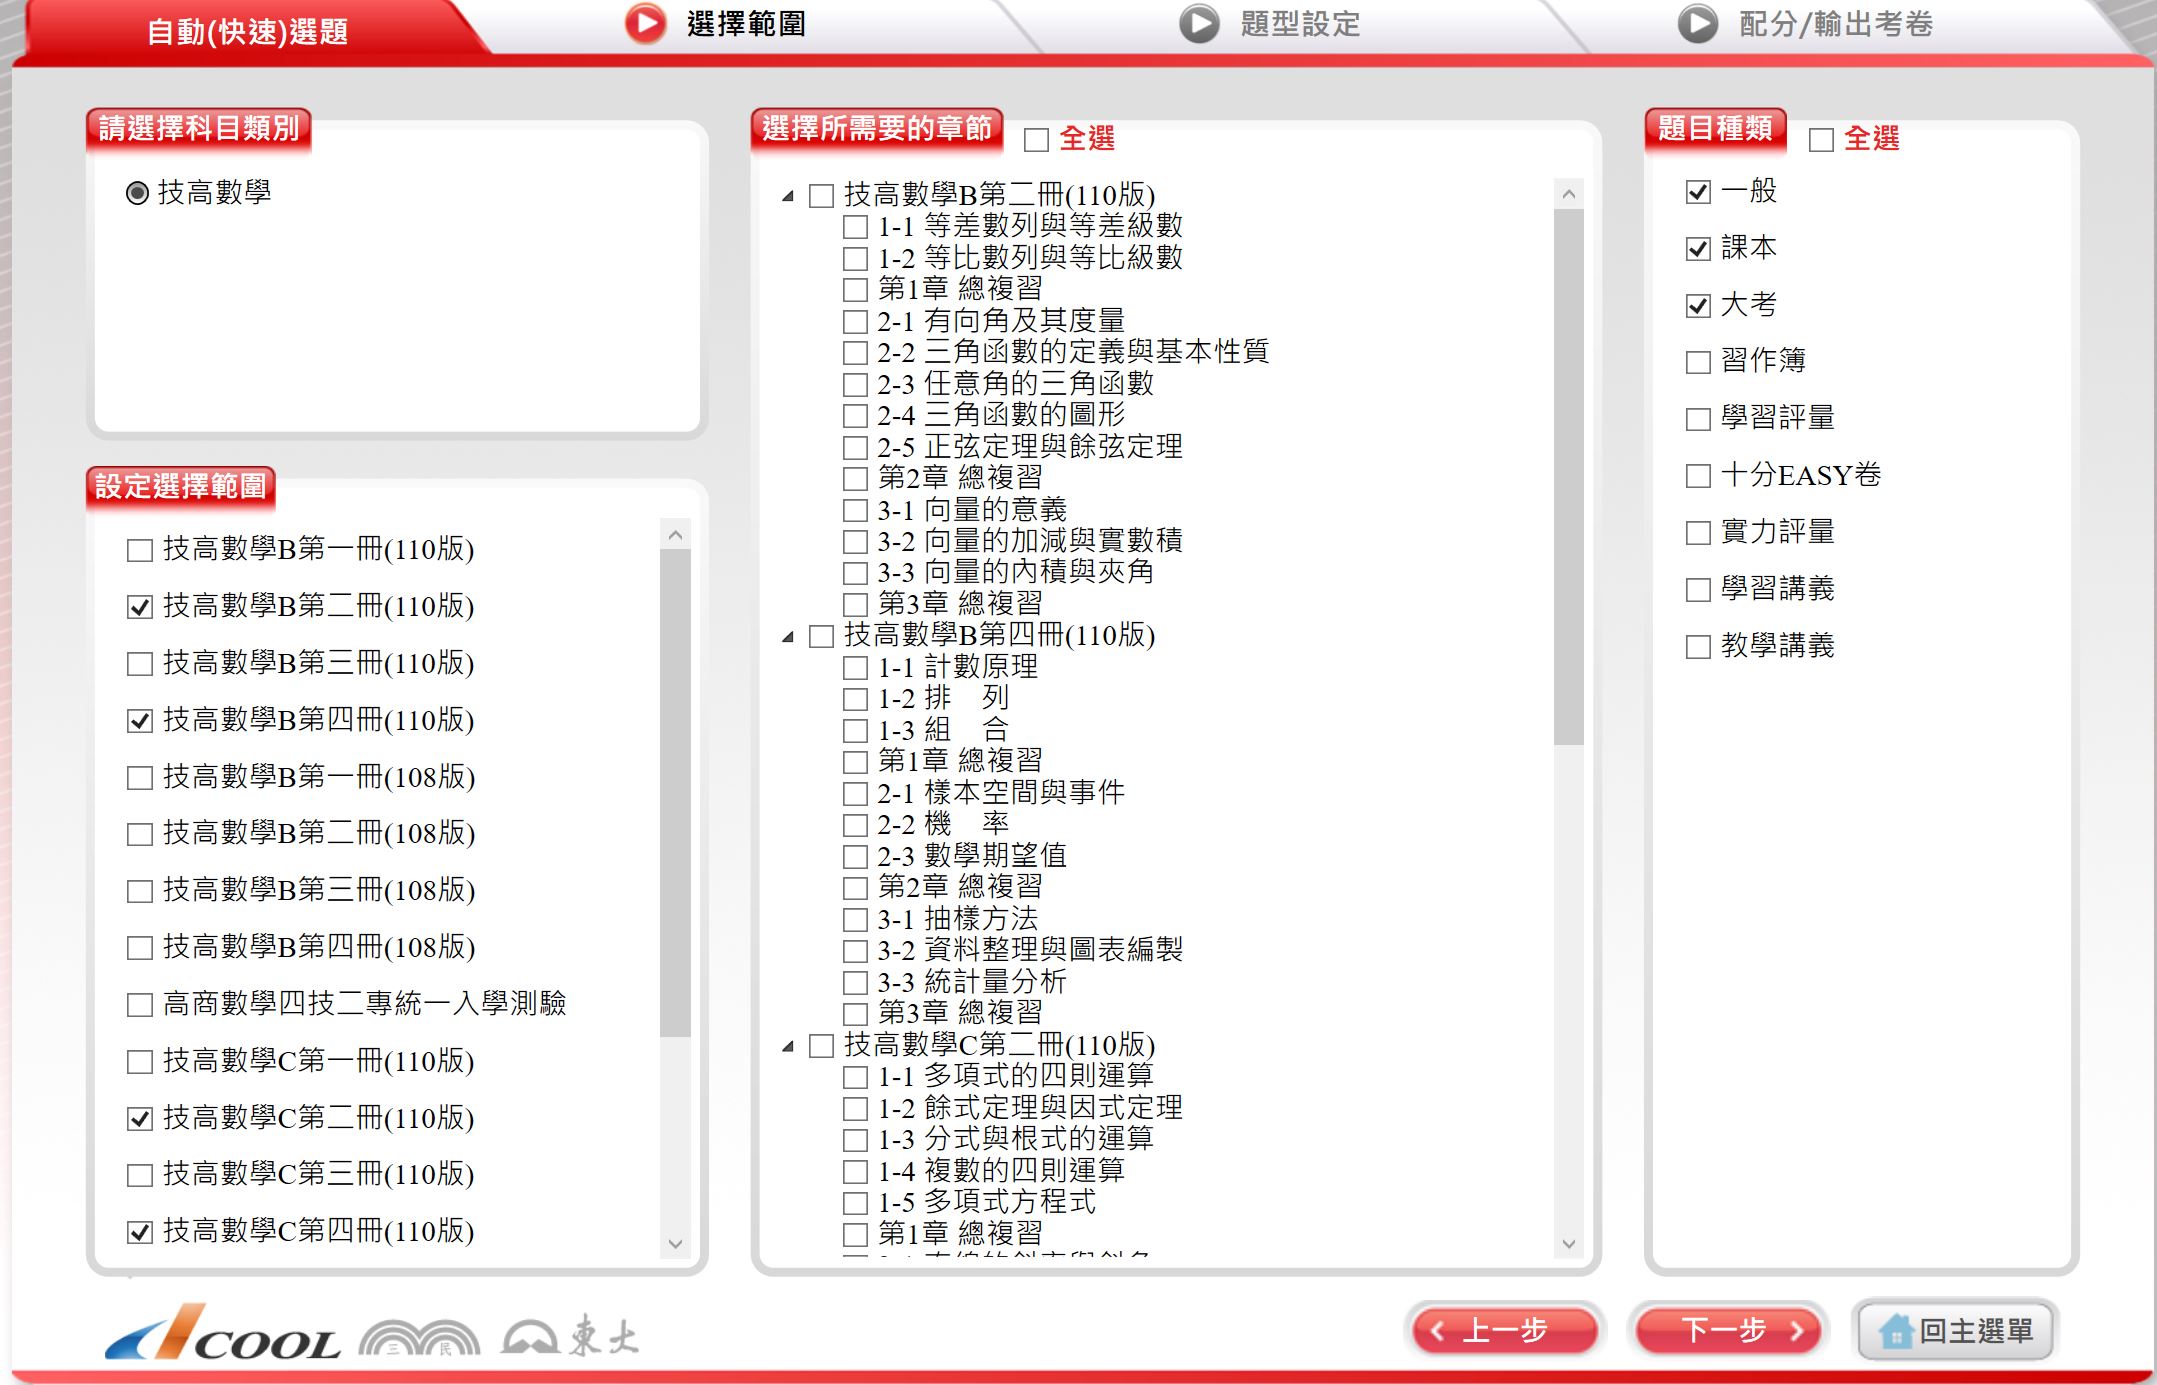Click the play icon beside 配分/輸出考卷
The image size is (2157, 1385).
1697,24
